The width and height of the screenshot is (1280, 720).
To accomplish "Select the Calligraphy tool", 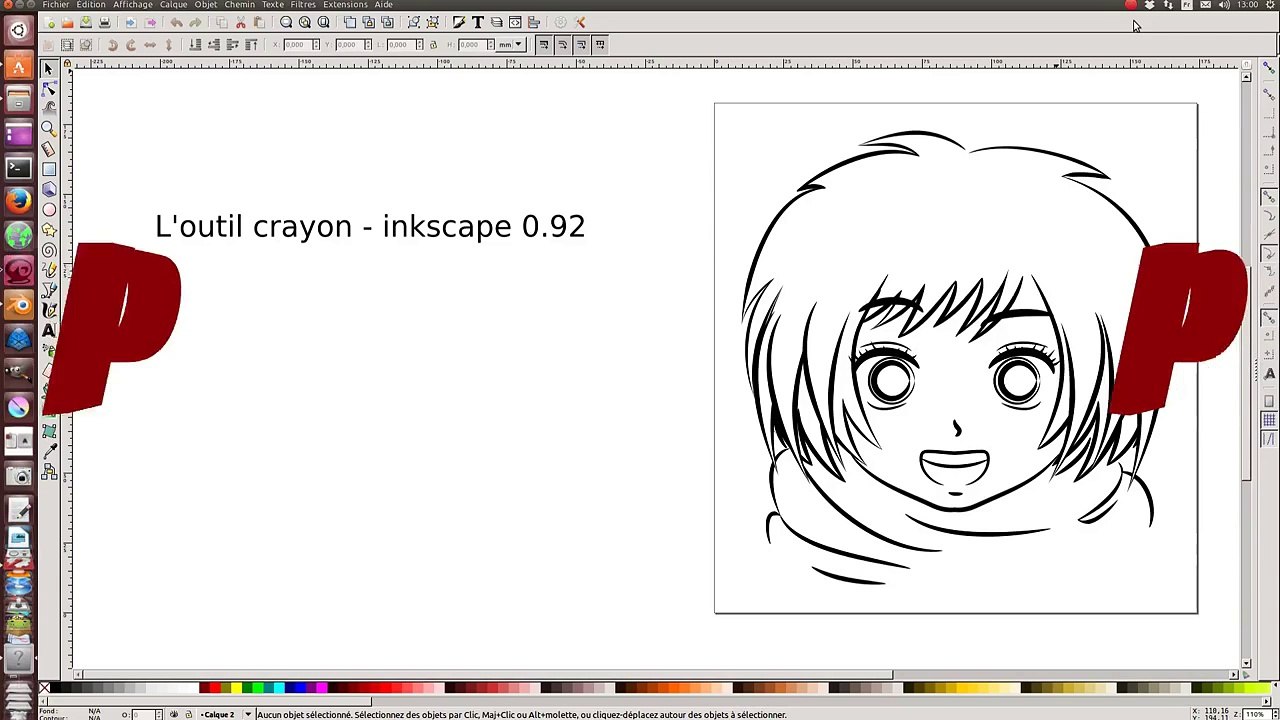I will tap(49, 309).
